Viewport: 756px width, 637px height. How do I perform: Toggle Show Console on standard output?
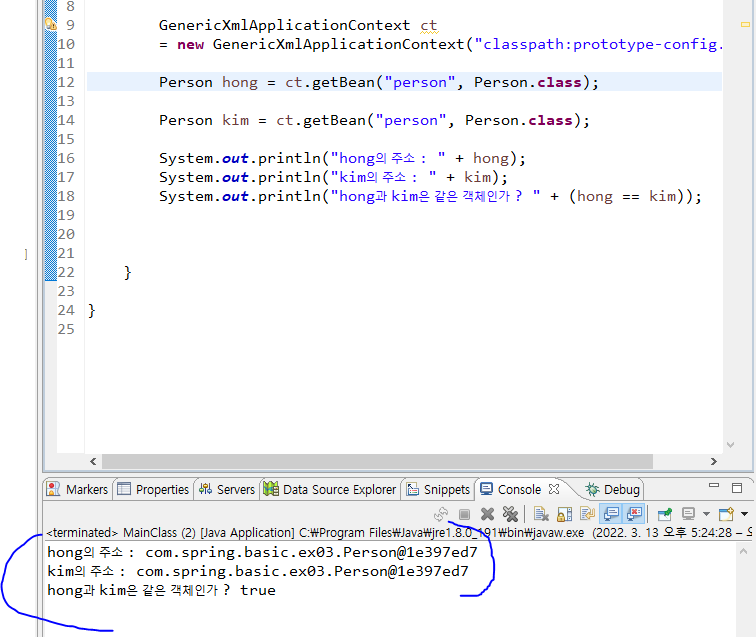(x=611, y=515)
